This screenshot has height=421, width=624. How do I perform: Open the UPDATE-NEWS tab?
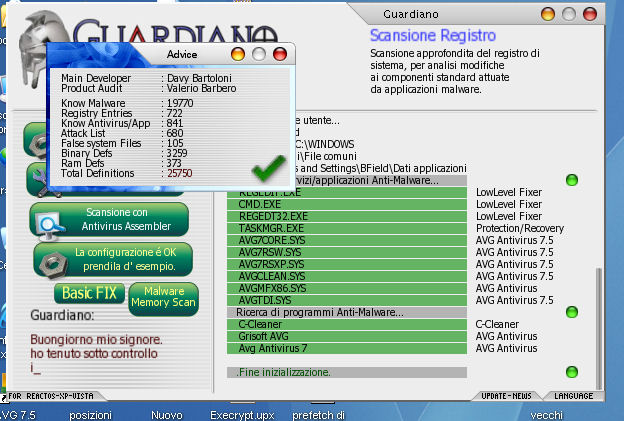[508, 396]
